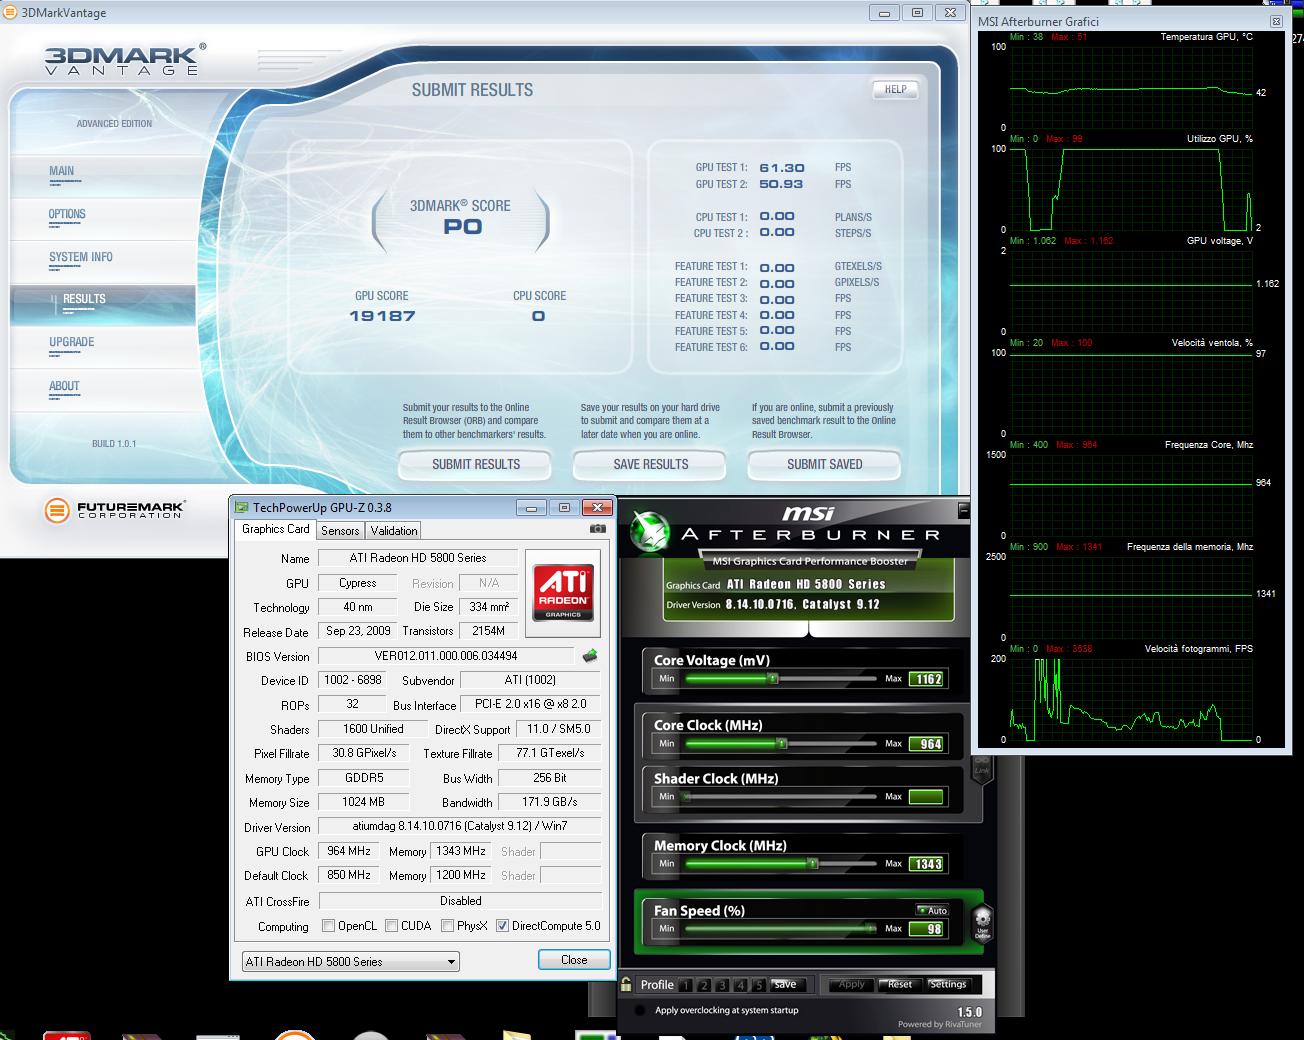Switch to the Validation tab
This screenshot has width=1304, height=1040.
click(394, 531)
